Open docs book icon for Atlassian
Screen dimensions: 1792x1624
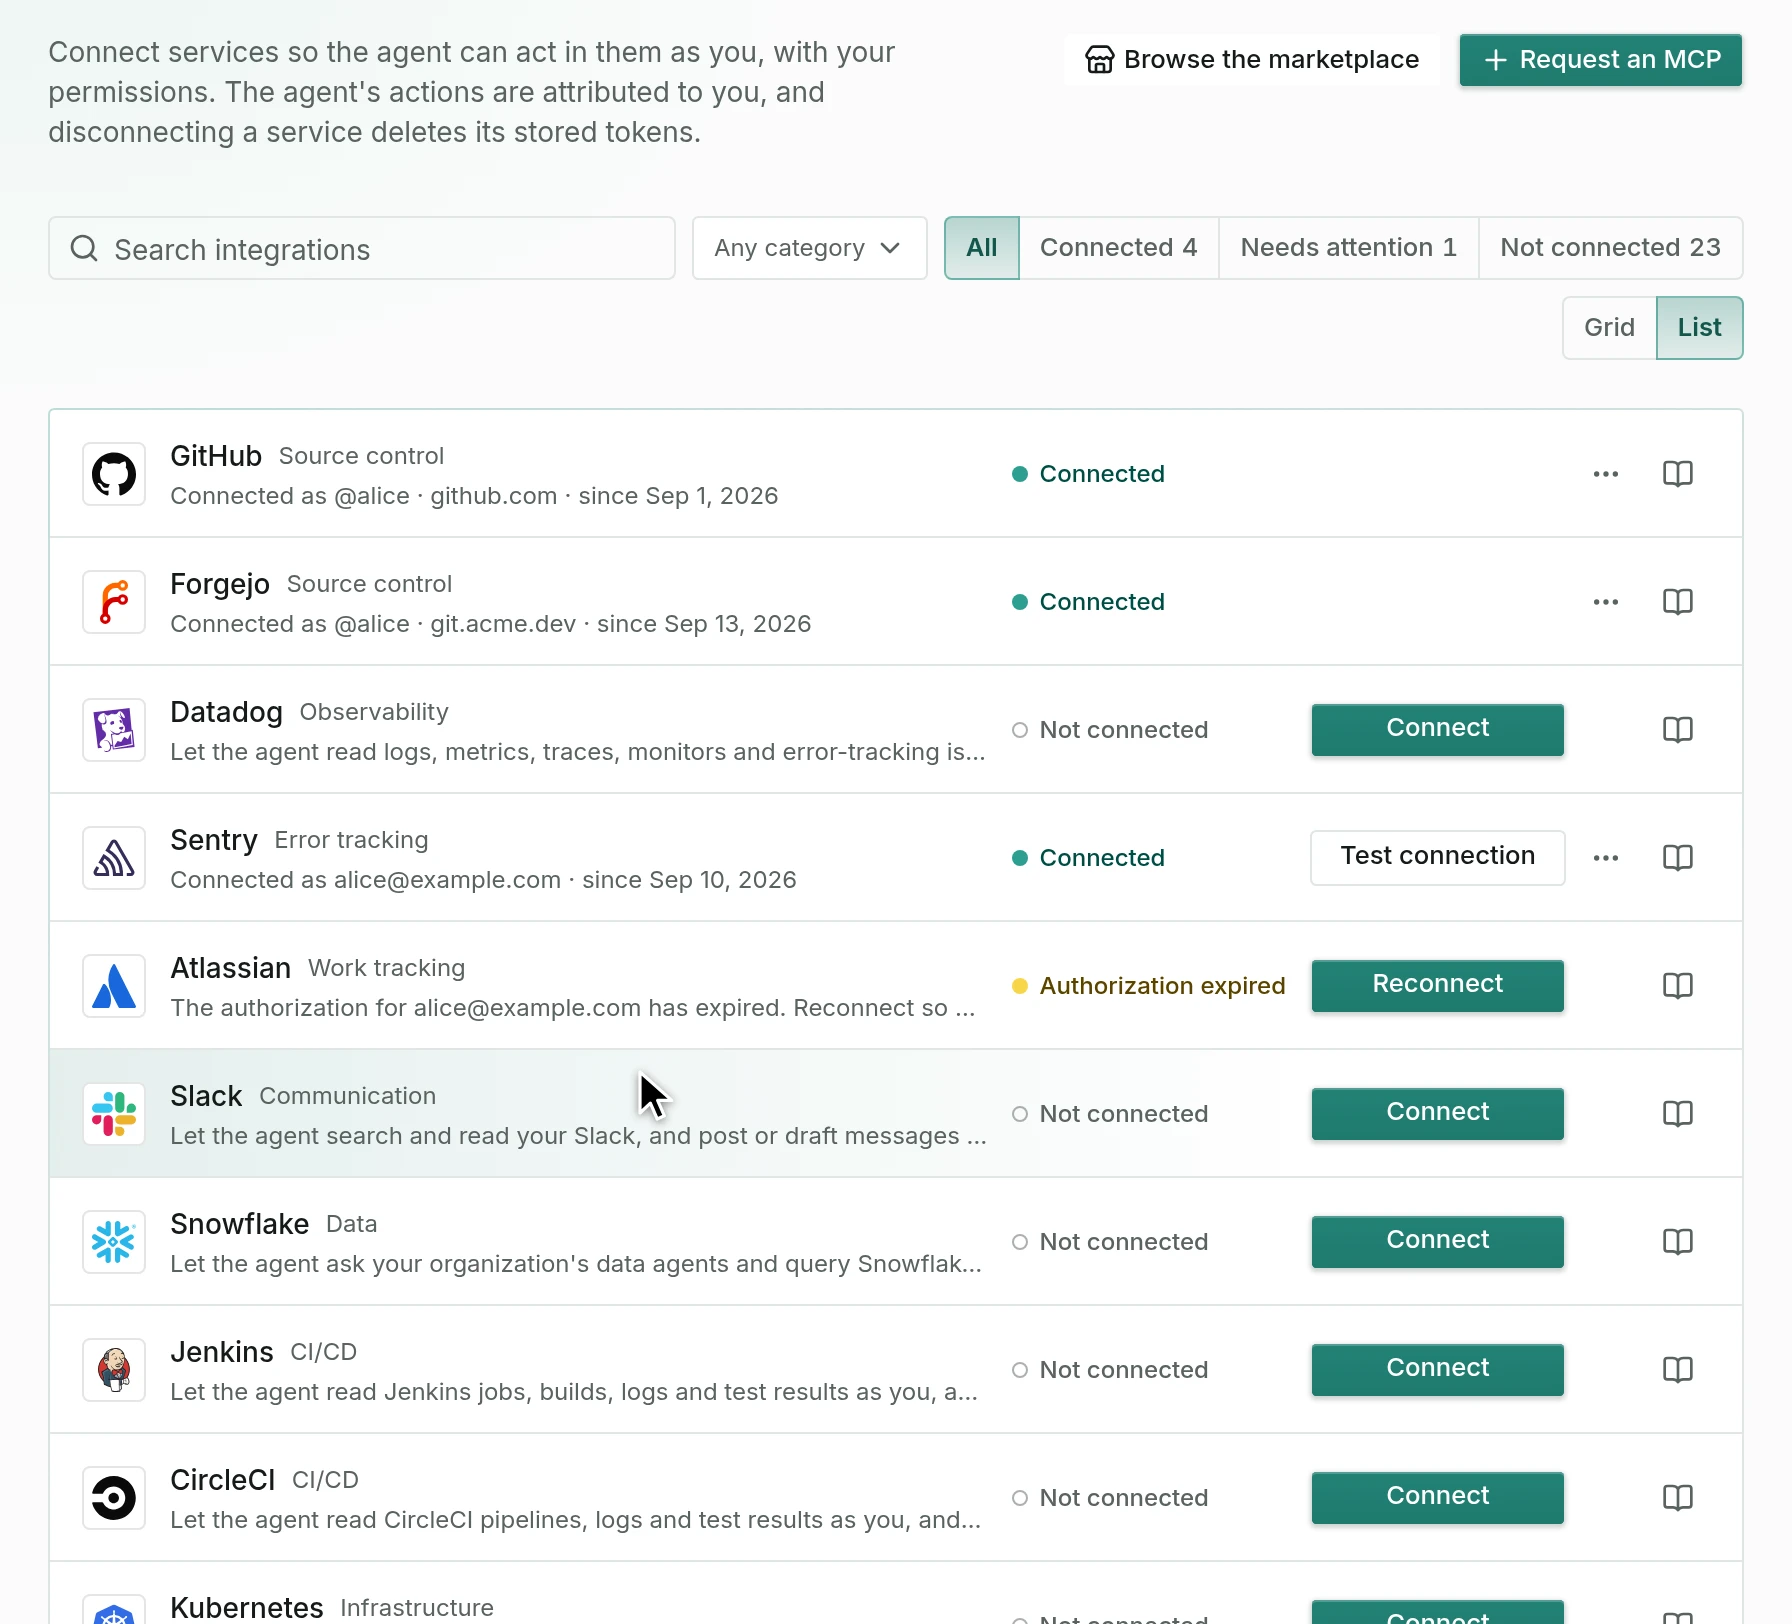click(1677, 986)
